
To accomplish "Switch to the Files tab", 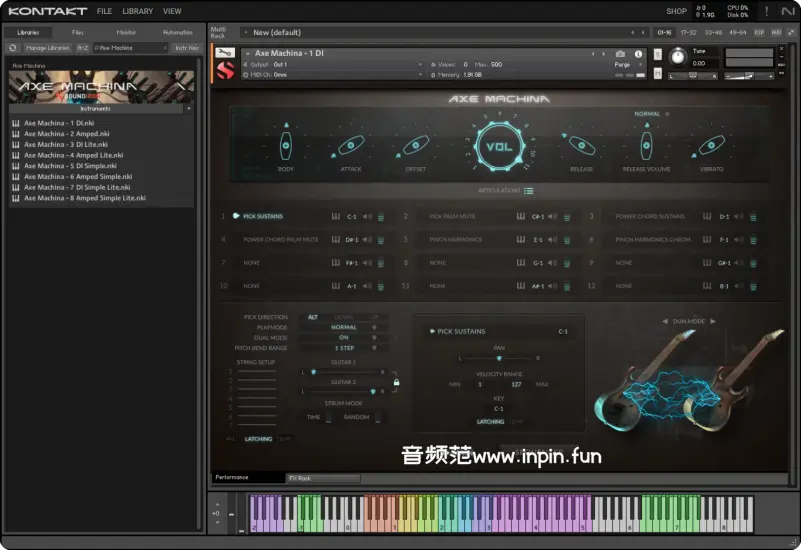I will click(x=78, y=32).
